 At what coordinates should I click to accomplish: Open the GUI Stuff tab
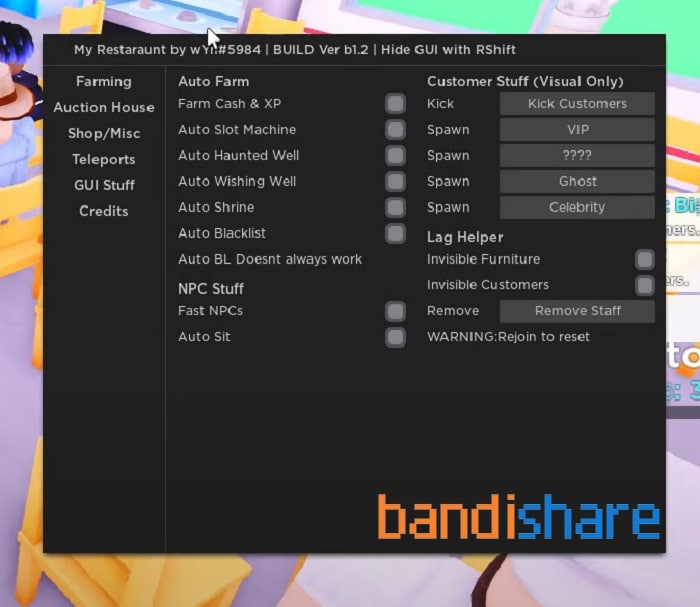click(104, 186)
